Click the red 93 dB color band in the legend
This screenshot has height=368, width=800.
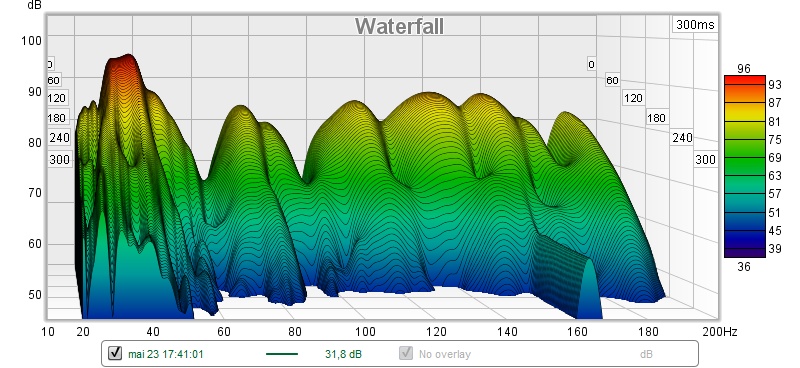[745, 80]
